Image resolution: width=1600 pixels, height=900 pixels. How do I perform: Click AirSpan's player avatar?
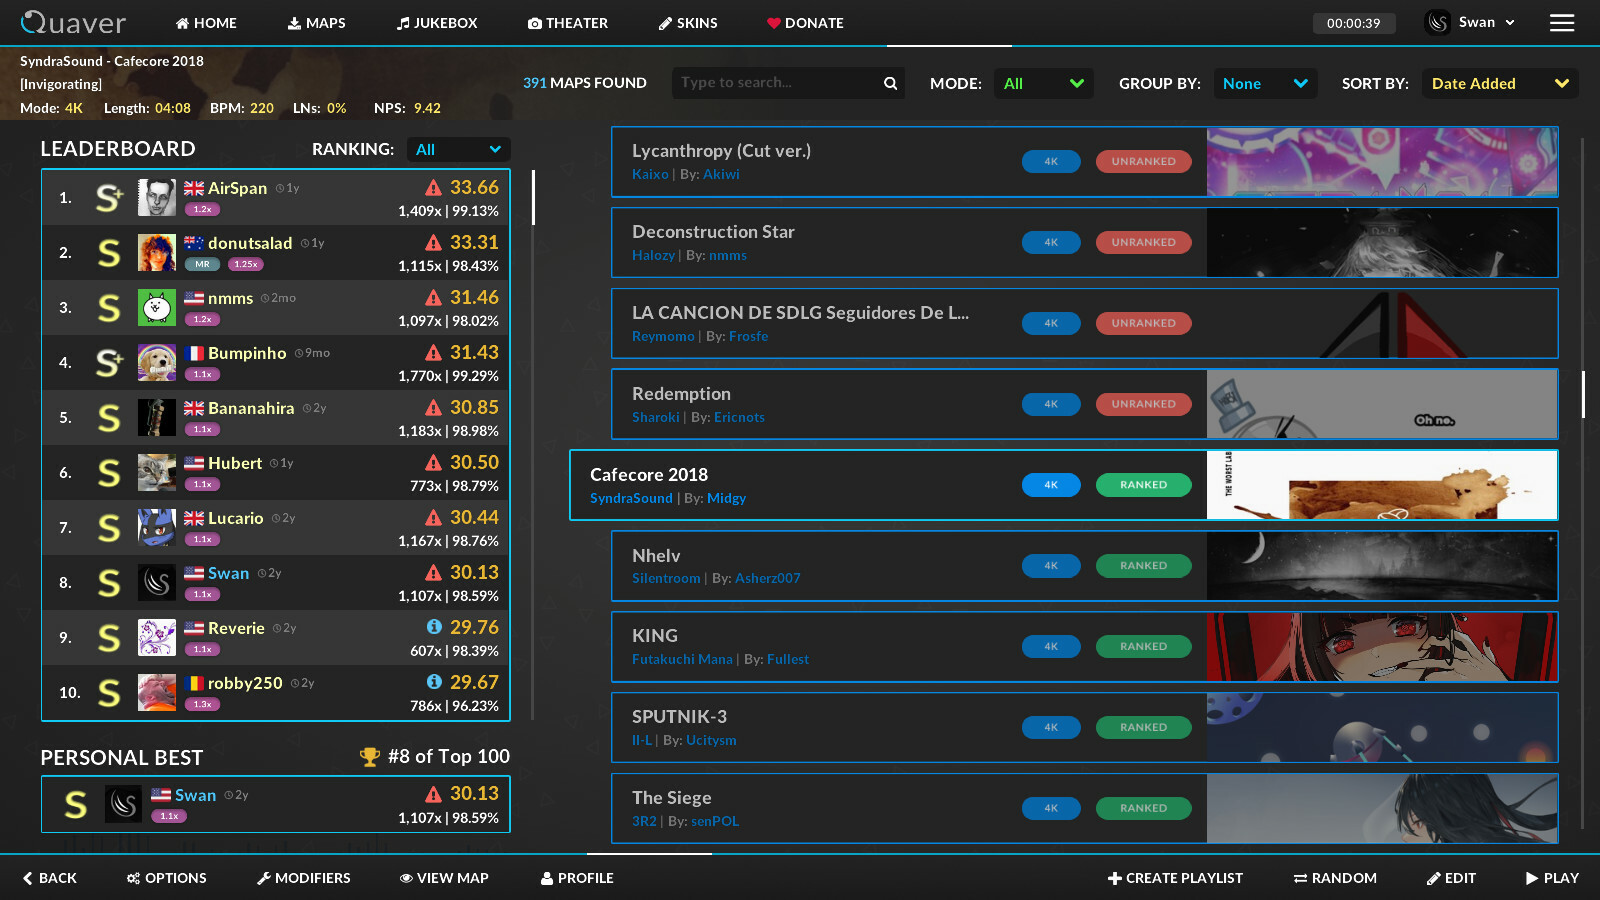[157, 197]
